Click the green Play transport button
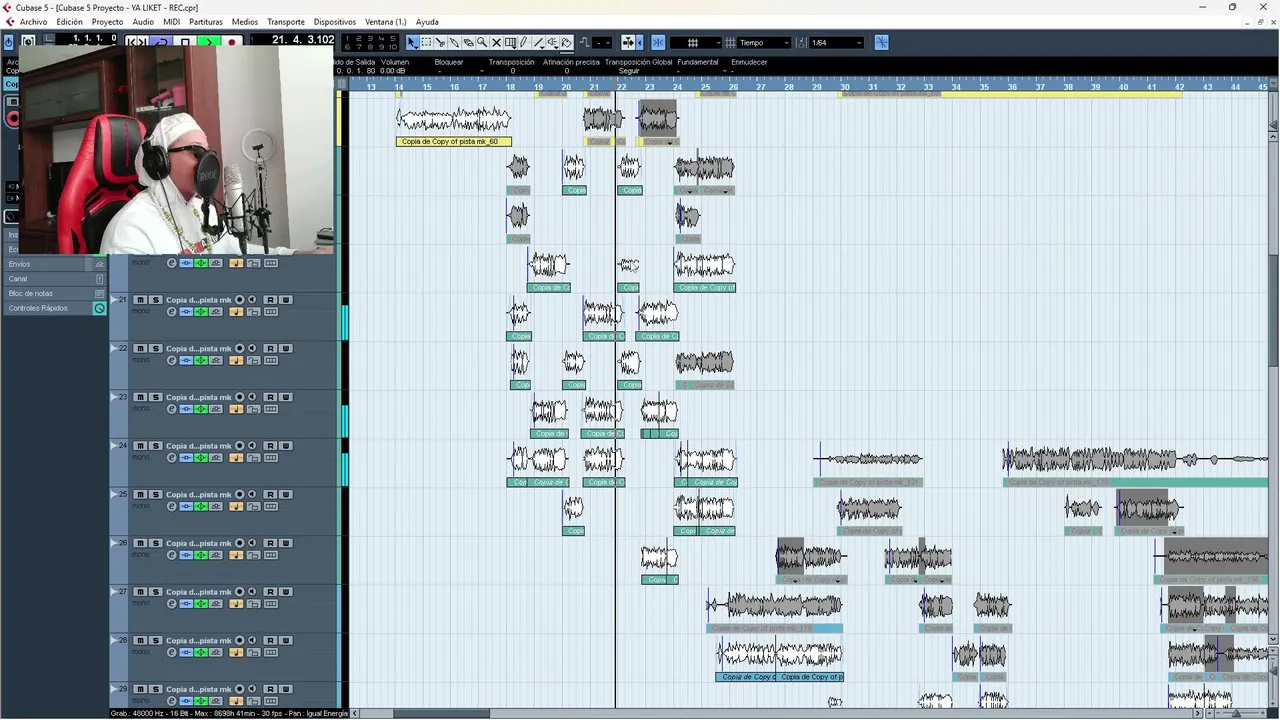1280x720 pixels. [x=208, y=42]
